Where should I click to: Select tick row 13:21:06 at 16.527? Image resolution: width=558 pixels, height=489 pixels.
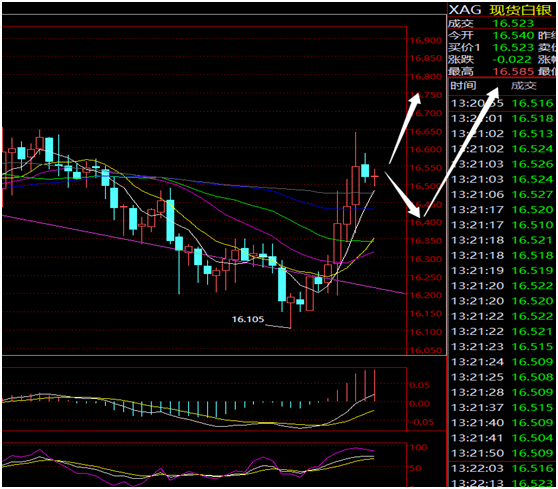click(x=502, y=195)
